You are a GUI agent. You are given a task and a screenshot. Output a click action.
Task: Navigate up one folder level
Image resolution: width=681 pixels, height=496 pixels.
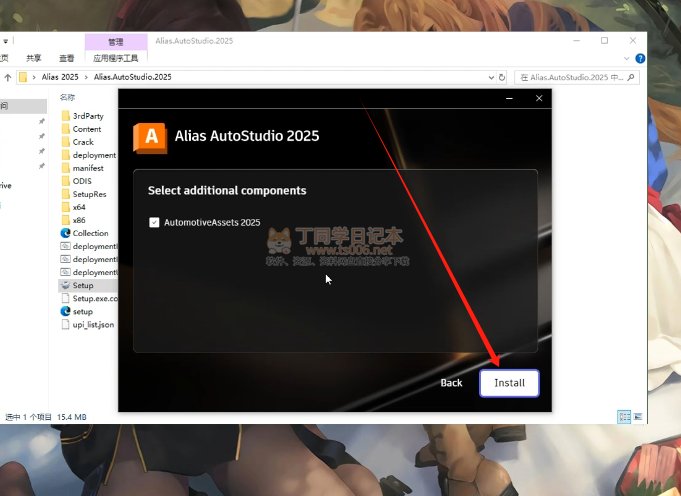8,78
